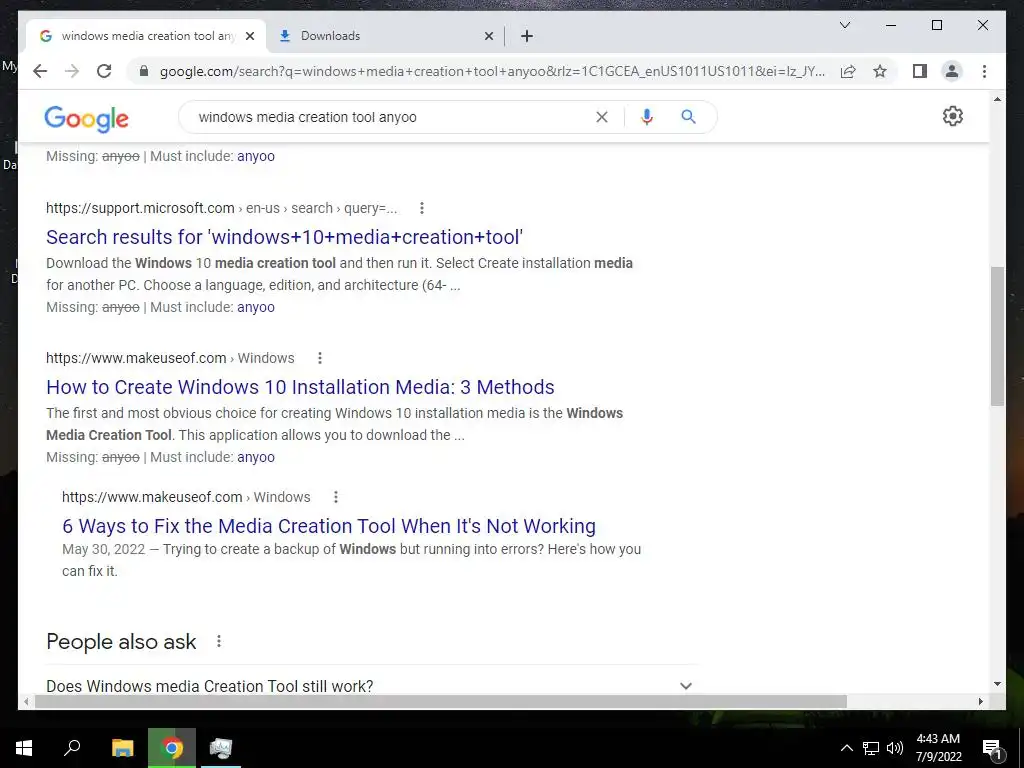
Task: Open the People also ask options menu
Action: click(x=219, y=641)
